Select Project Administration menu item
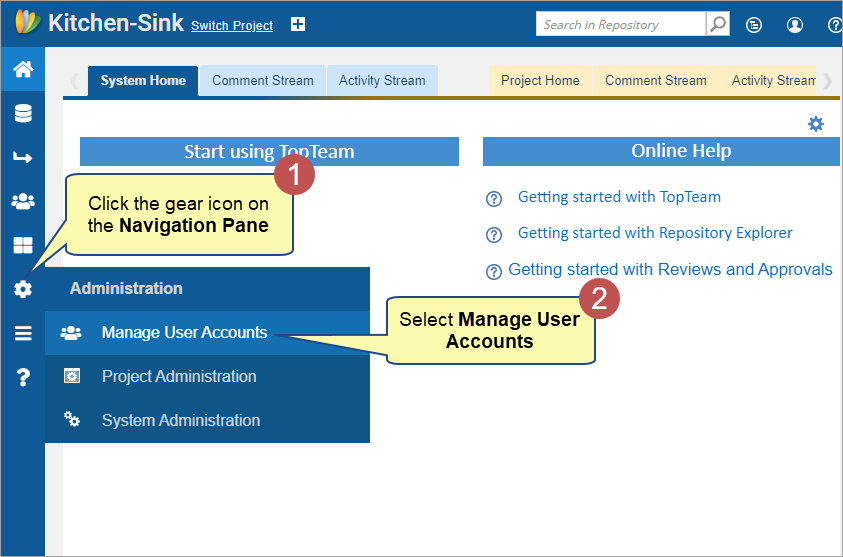The width and height of the screenshot is (843, 557). [207, 376]
